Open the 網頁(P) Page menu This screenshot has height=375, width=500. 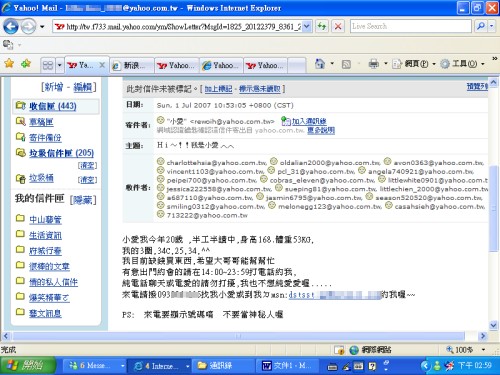click(414, 63)
